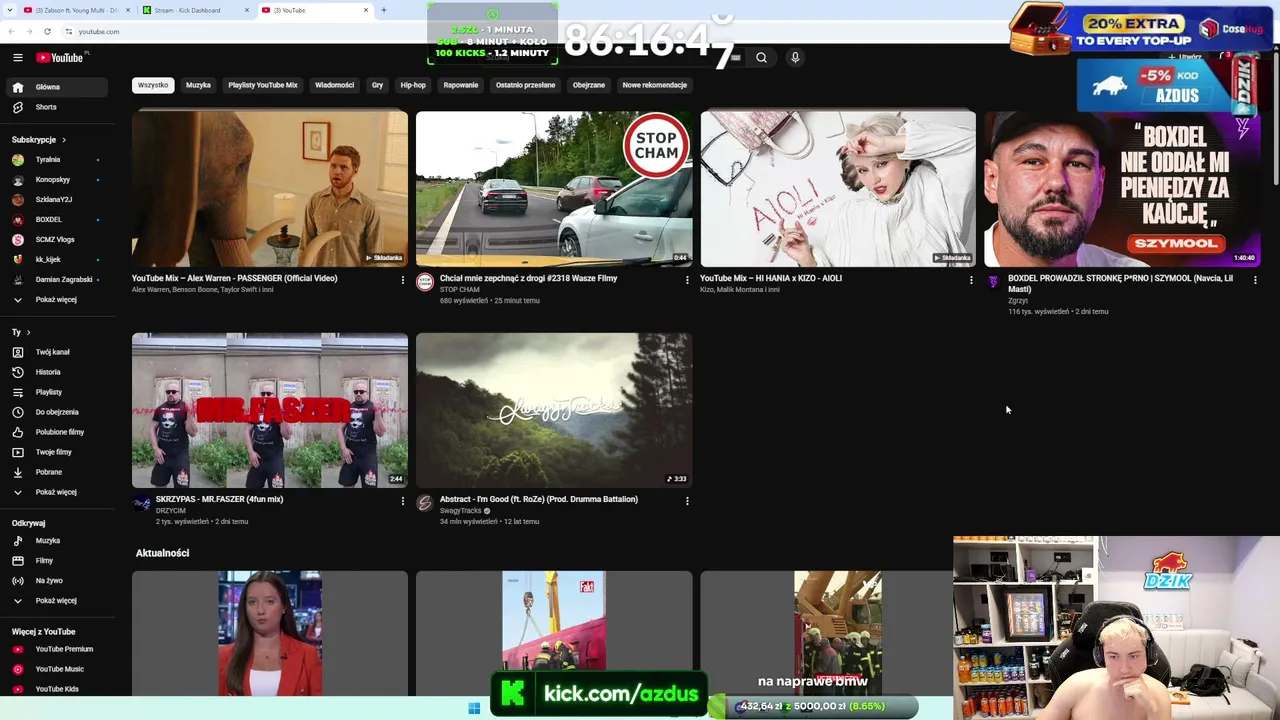
Task: Open the Ty section header
Action: coord(21,332)
